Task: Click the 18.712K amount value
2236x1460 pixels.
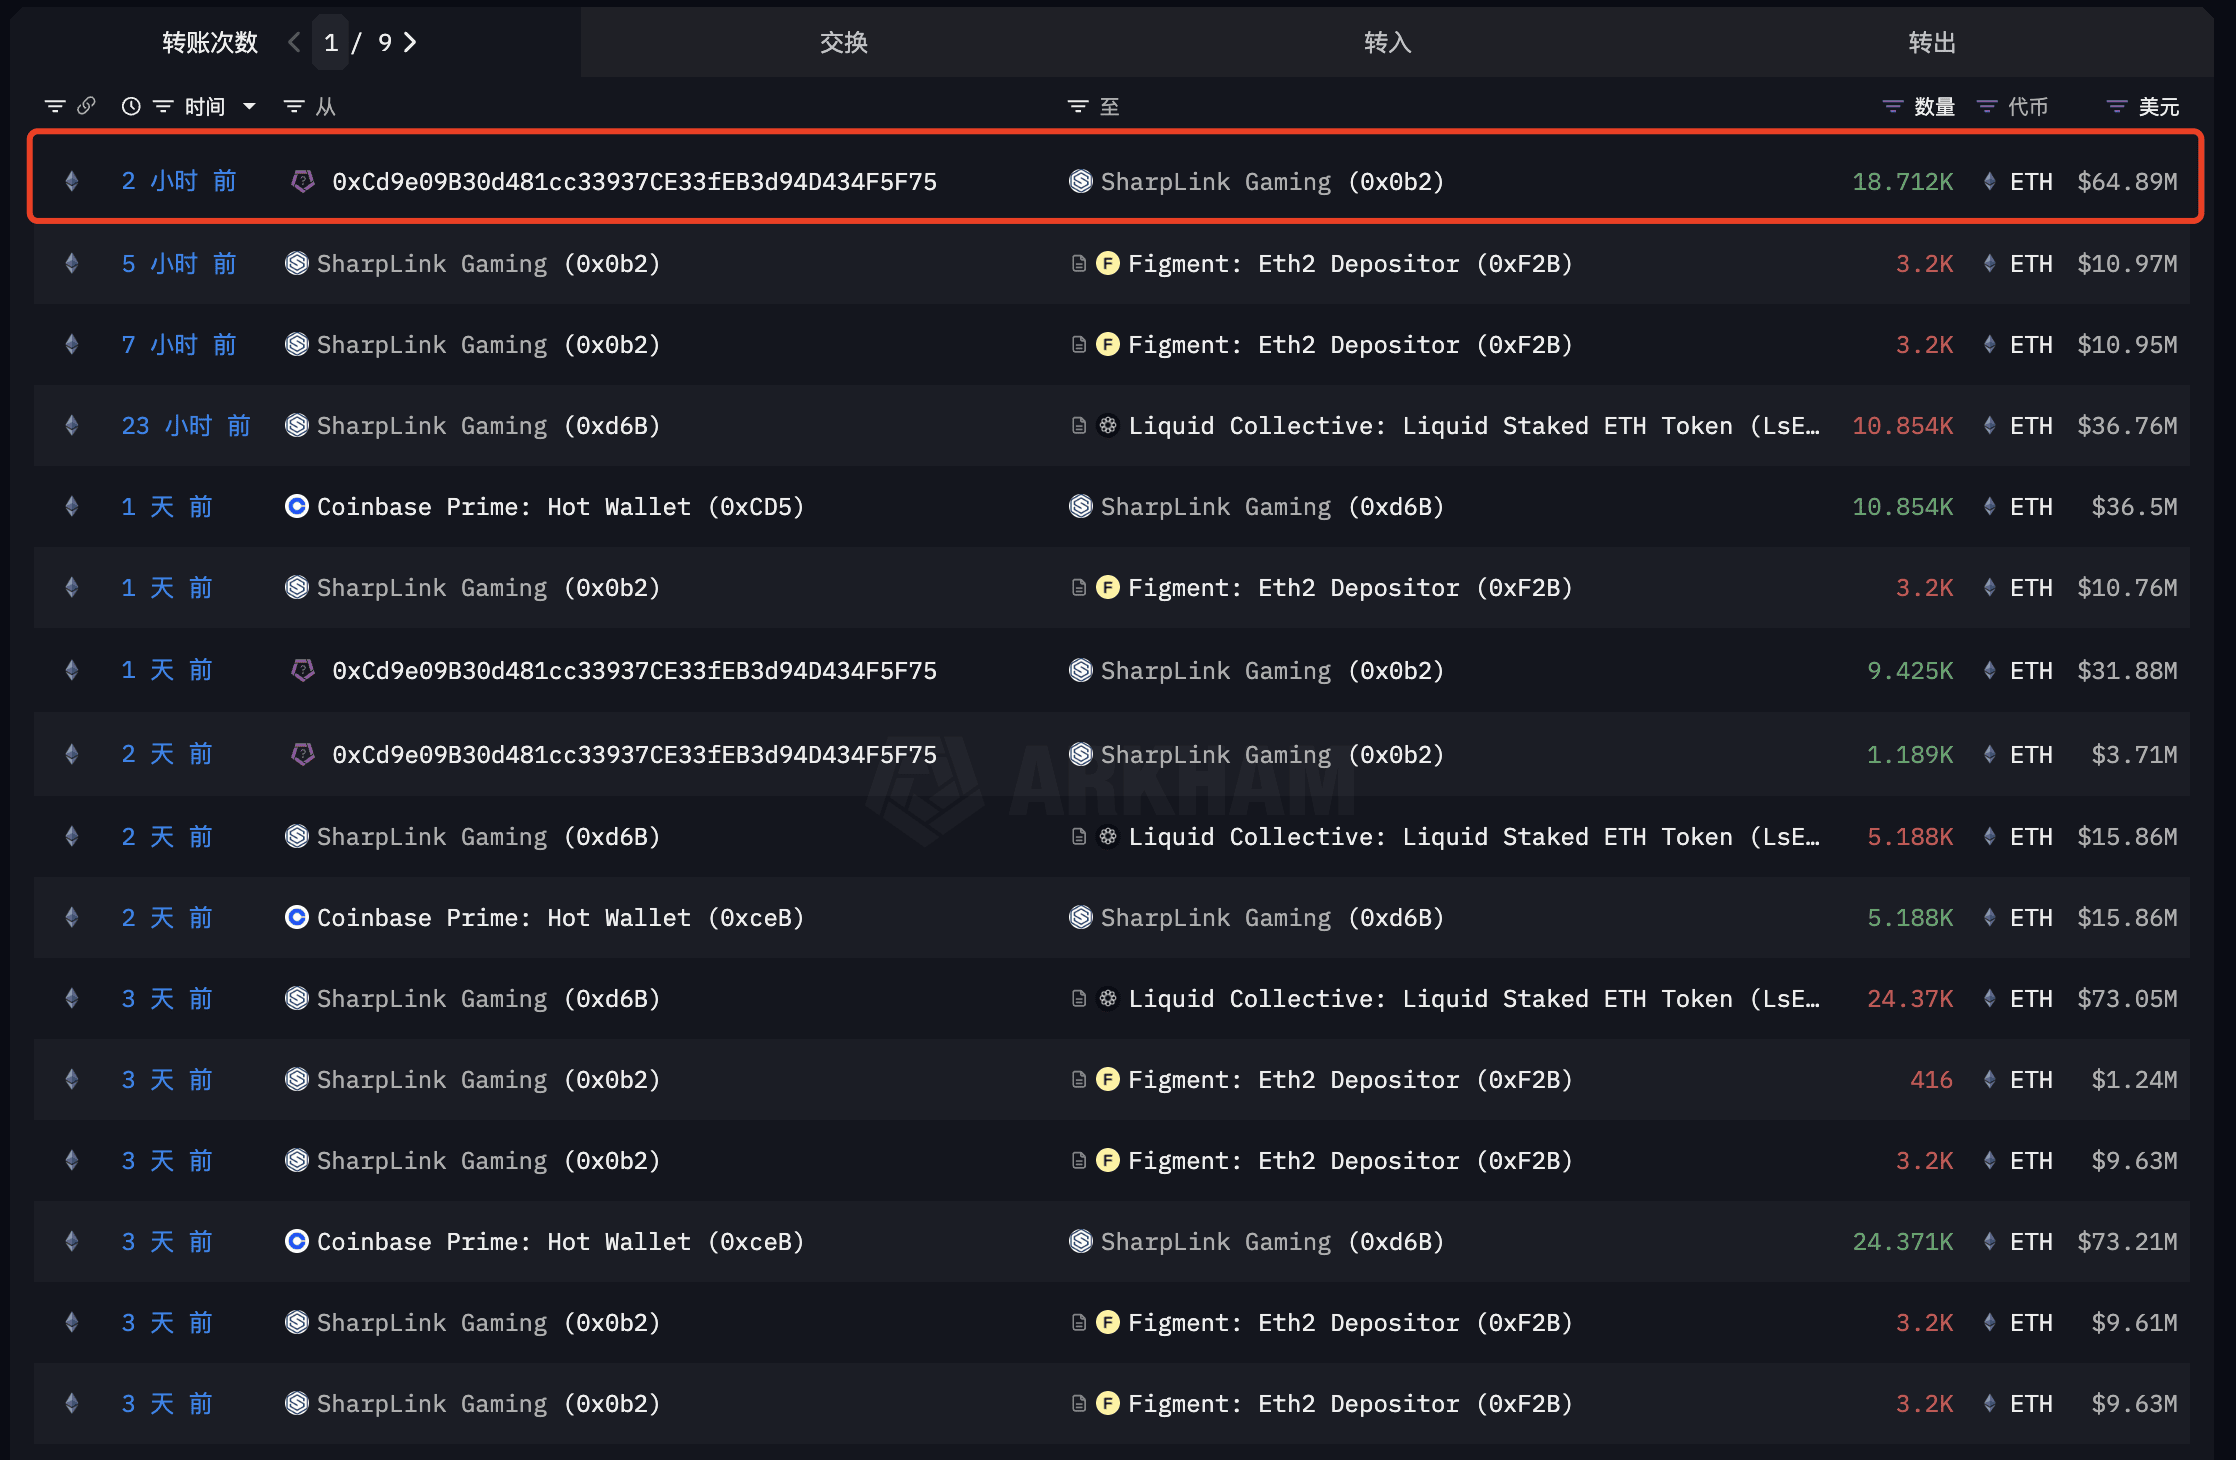Action: pyautogui.click(x=1902, y=181)
